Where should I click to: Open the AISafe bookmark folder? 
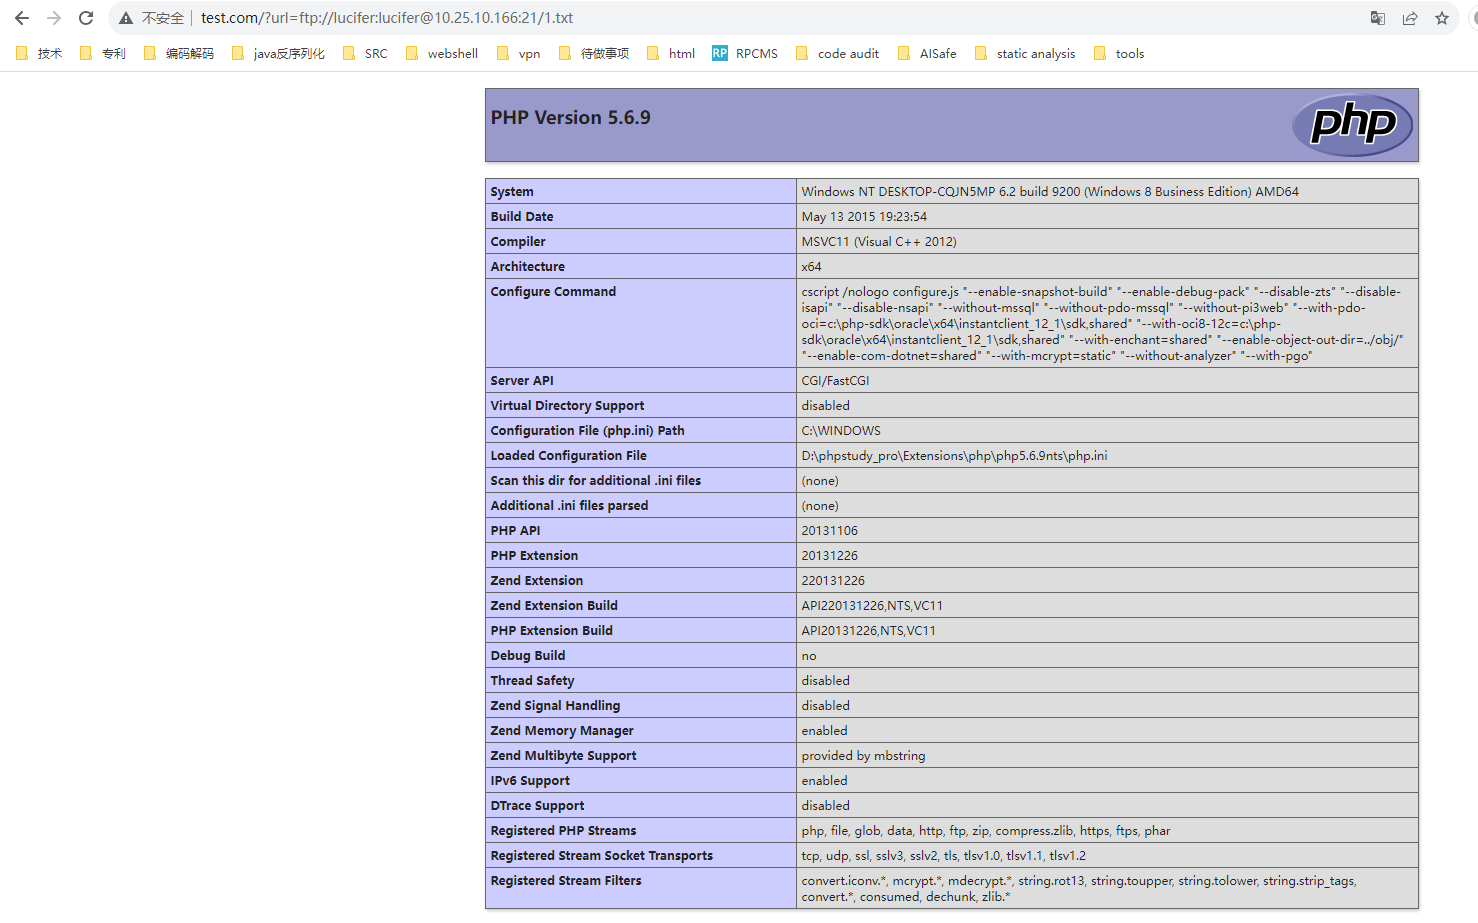[927, 54]
